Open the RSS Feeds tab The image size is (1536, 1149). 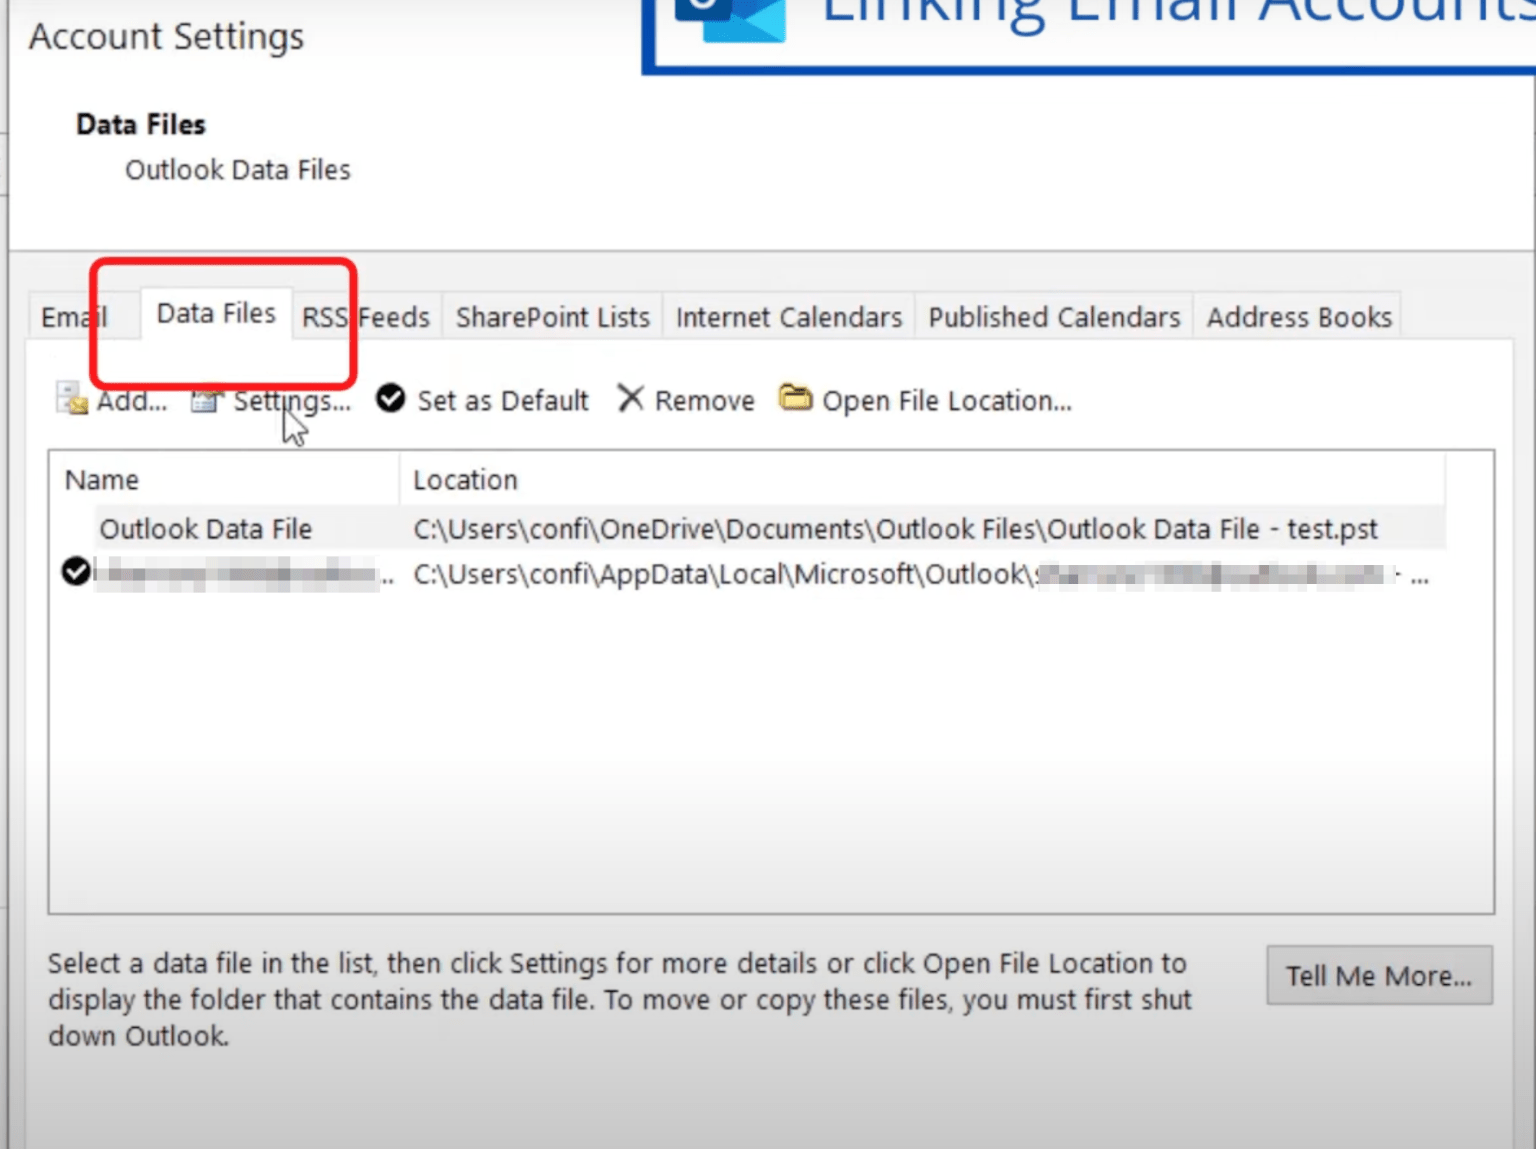click(x=366, y=316)
